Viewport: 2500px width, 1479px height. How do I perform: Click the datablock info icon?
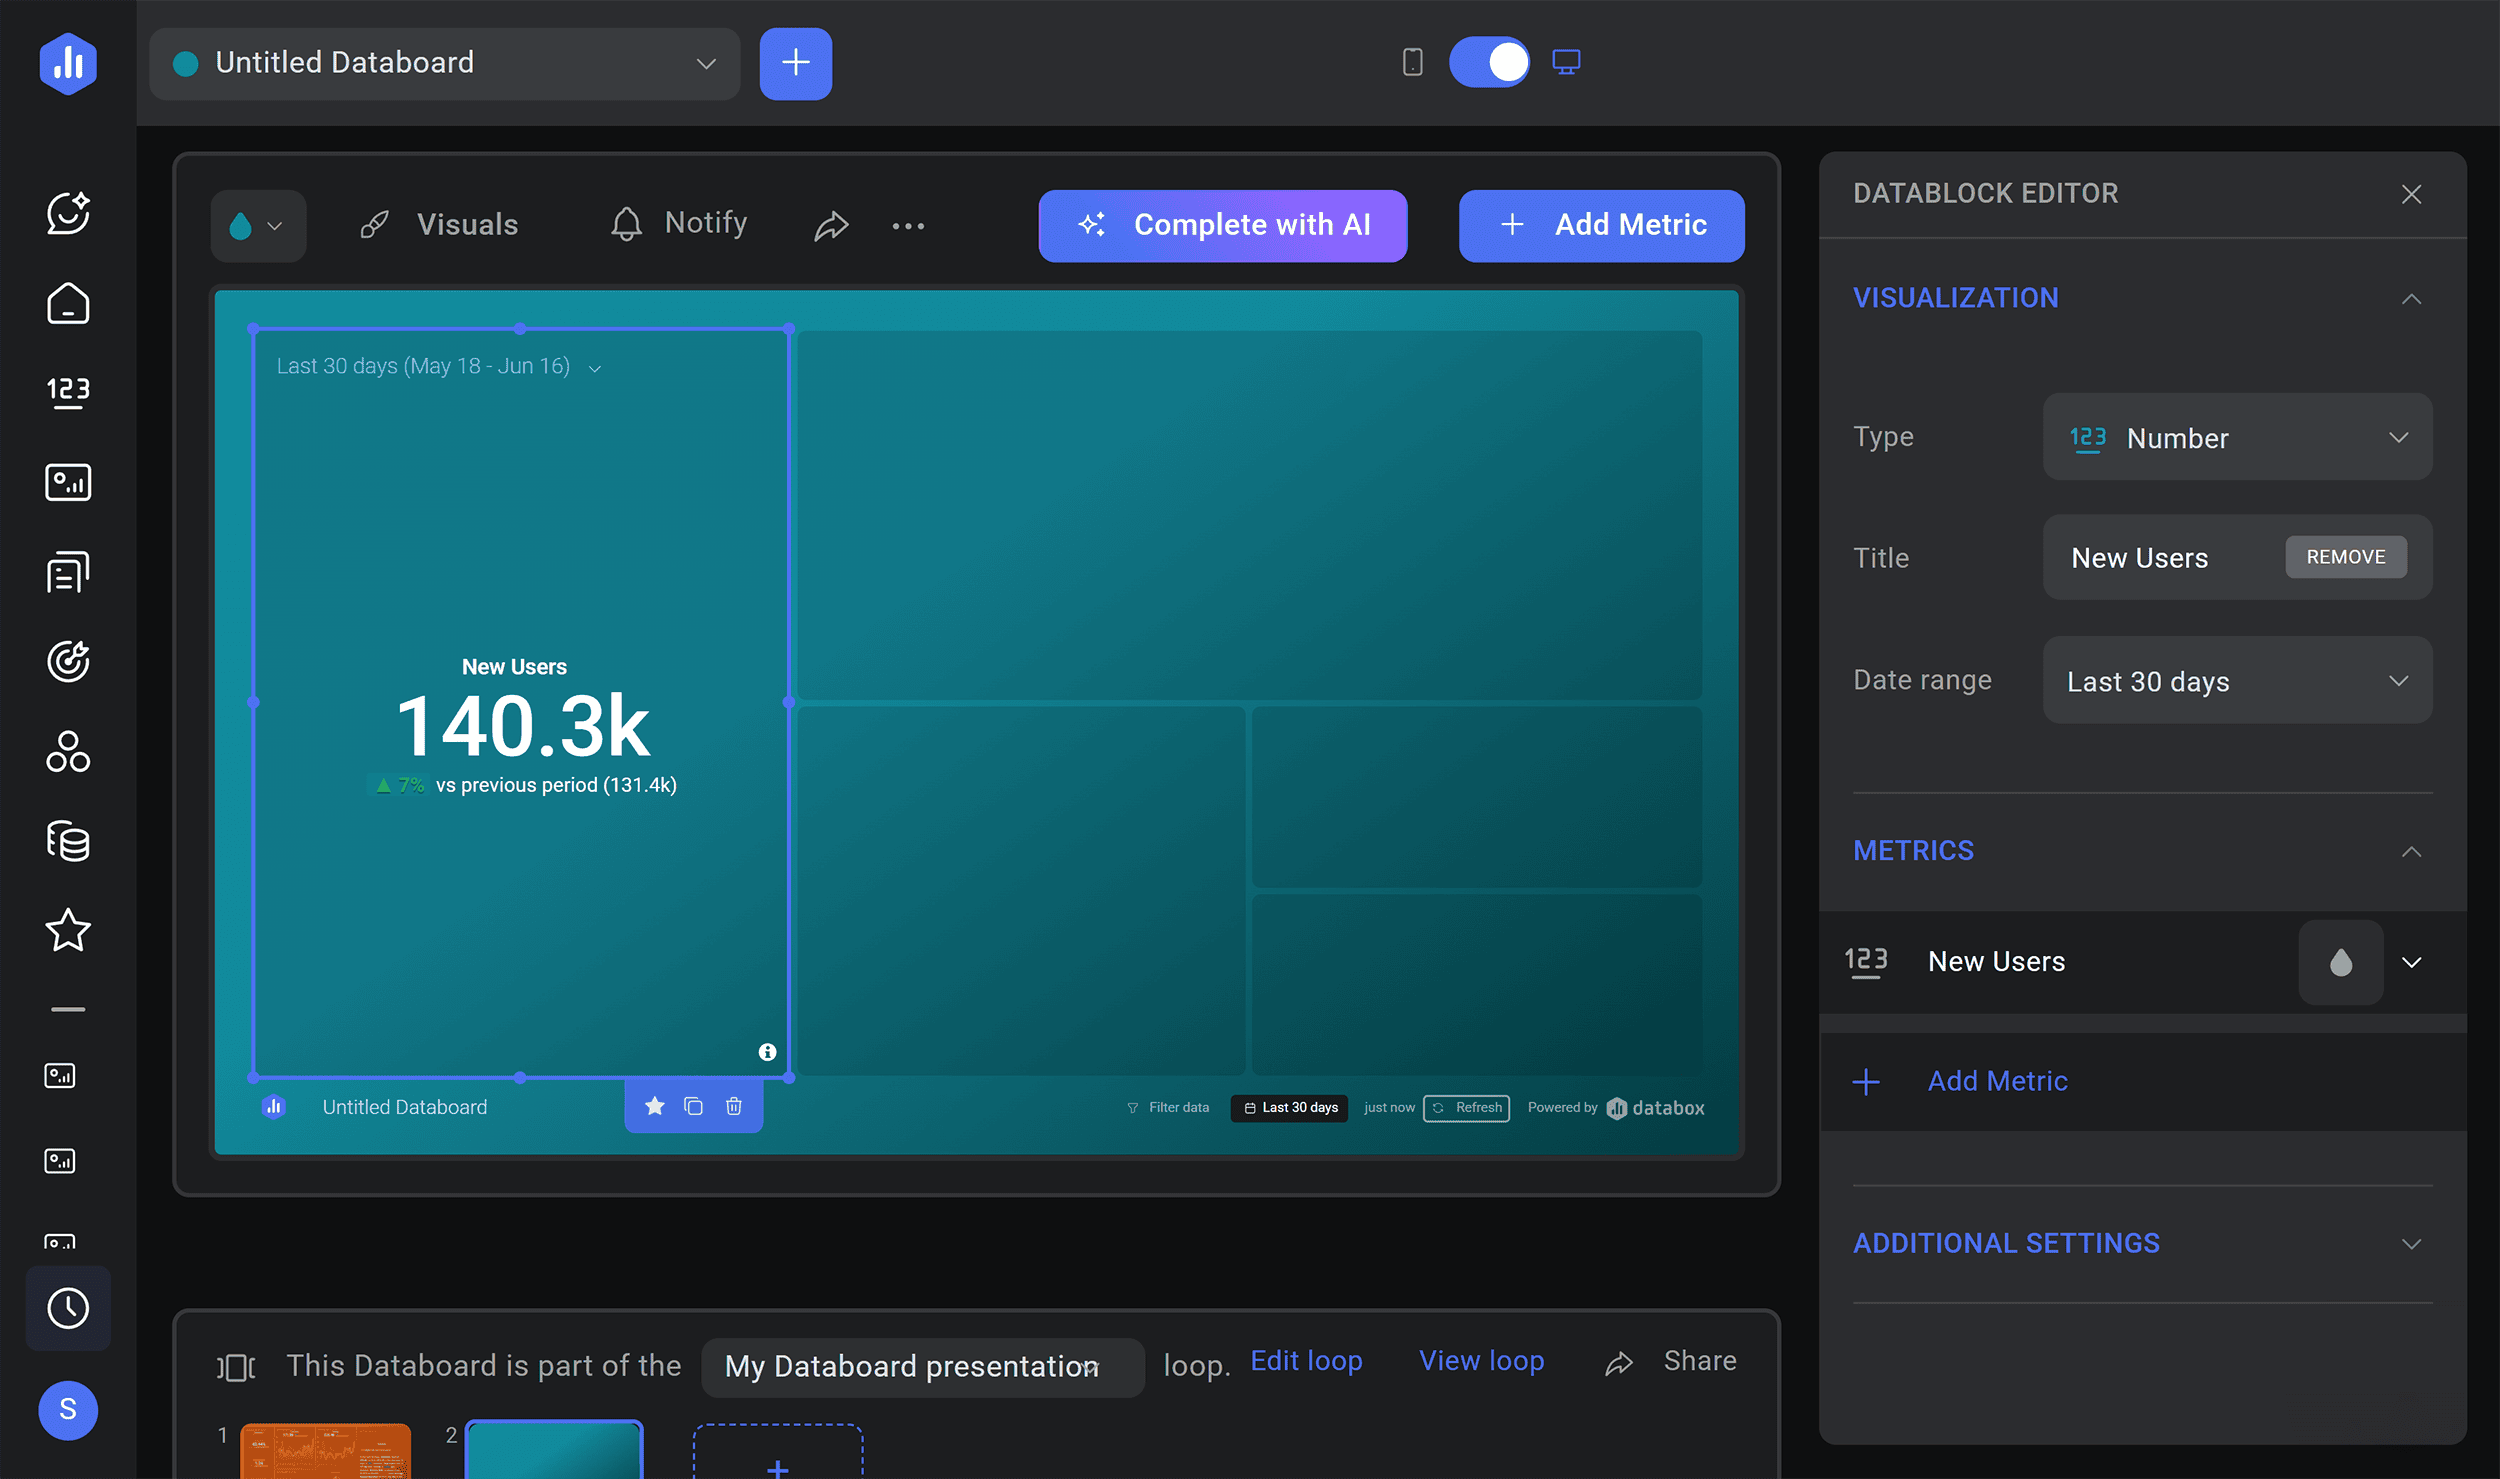coord(767,1052)
